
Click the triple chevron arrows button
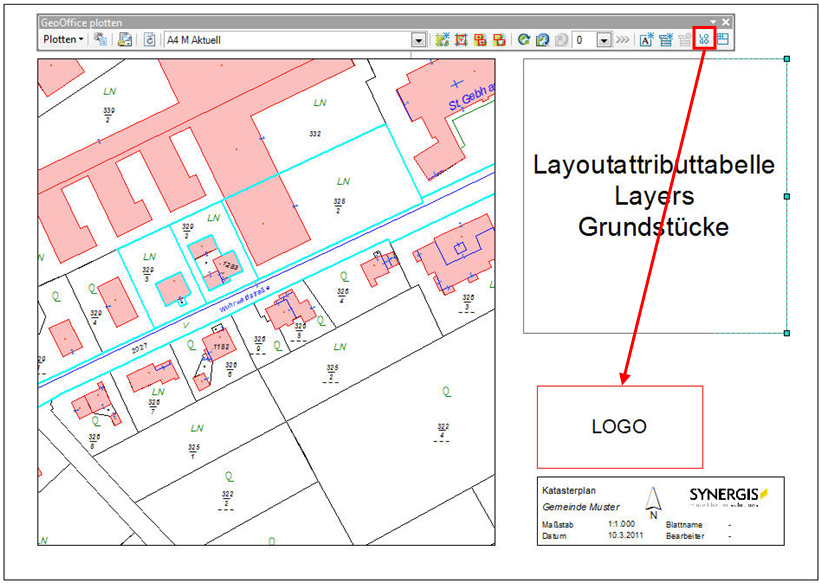pos(622,40)
